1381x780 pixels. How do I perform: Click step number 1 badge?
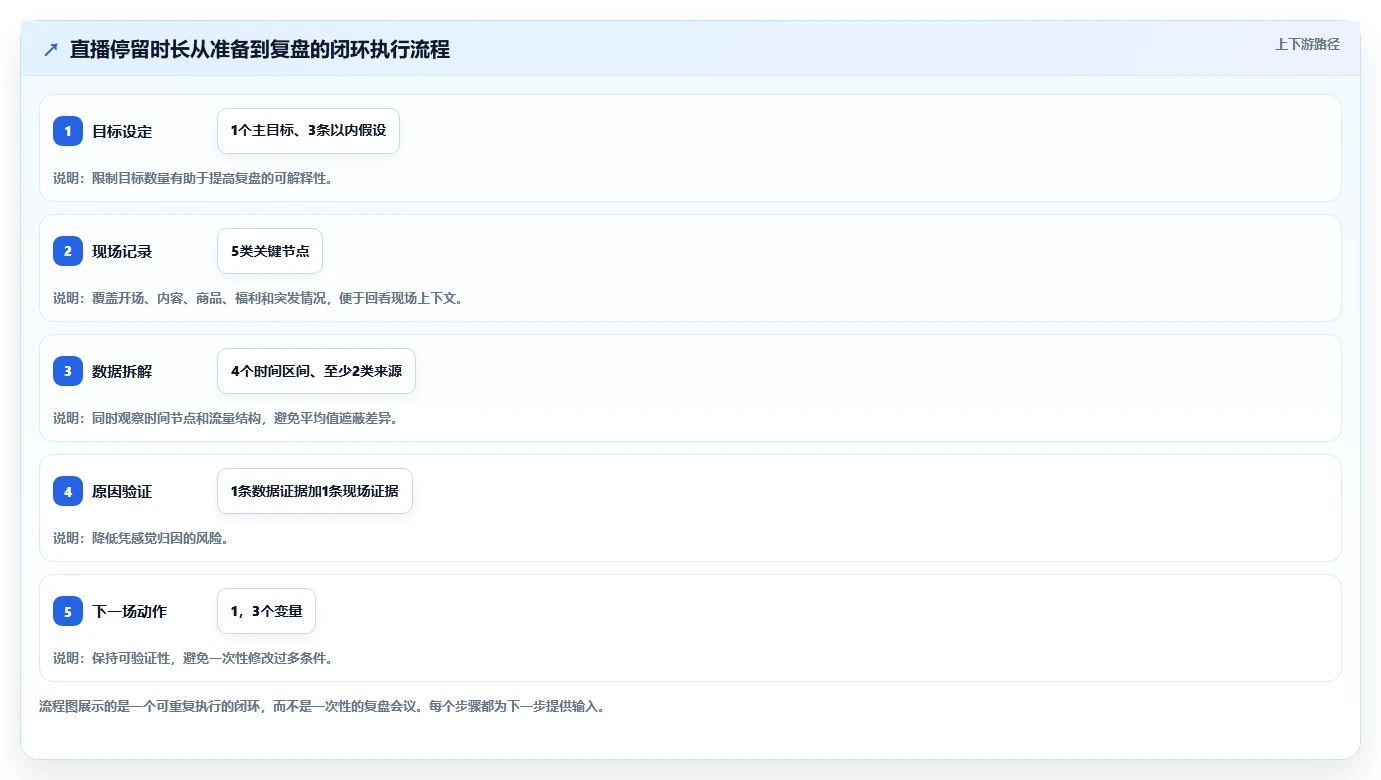(68, 131)
